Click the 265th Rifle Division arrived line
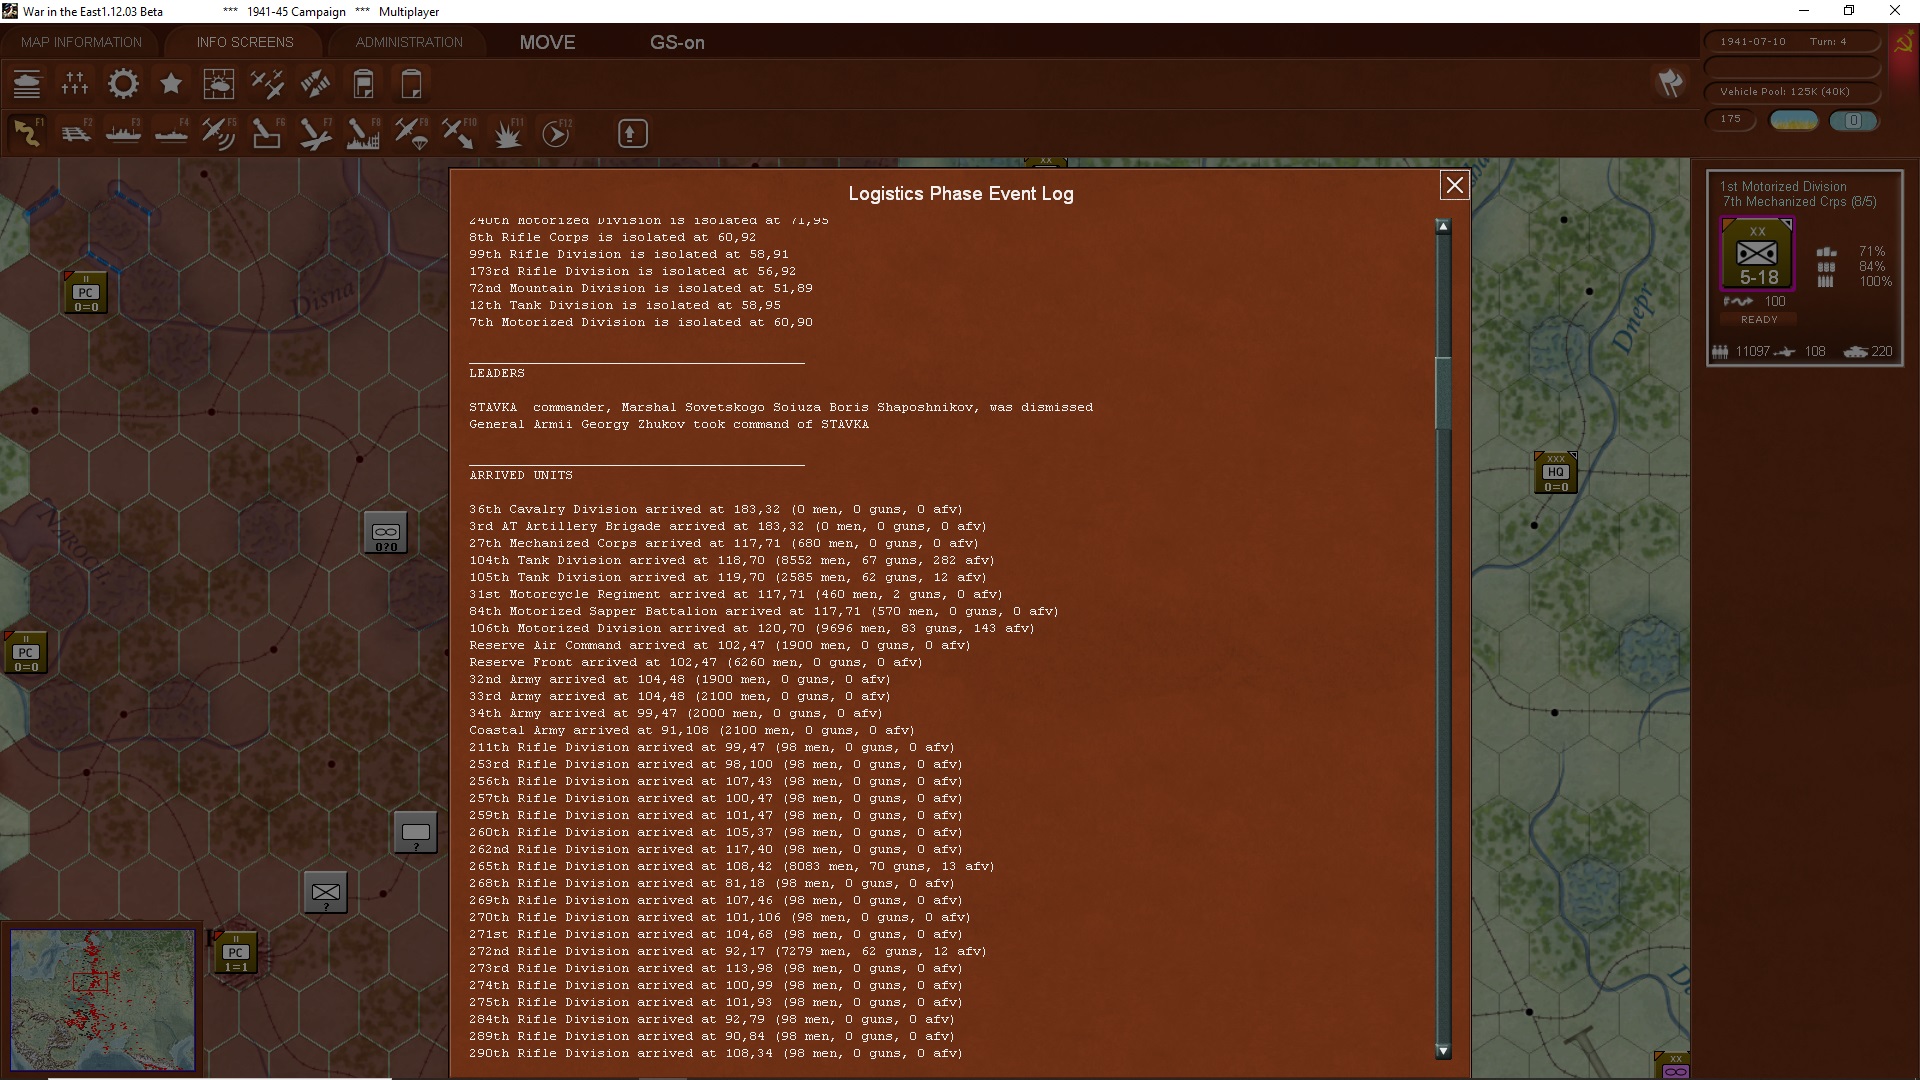The width and height of the screenshot is (1920, 1080). 732,866
